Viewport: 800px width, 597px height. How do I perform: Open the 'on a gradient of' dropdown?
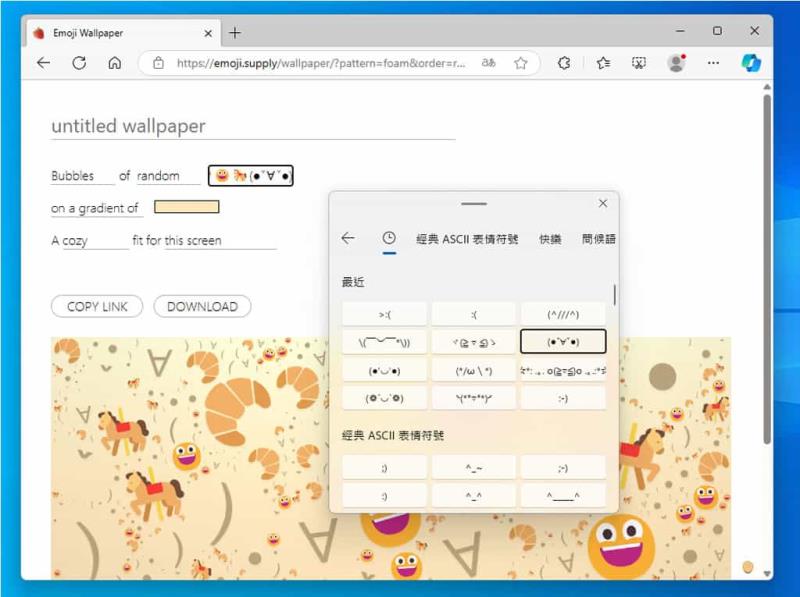(96, 208)
